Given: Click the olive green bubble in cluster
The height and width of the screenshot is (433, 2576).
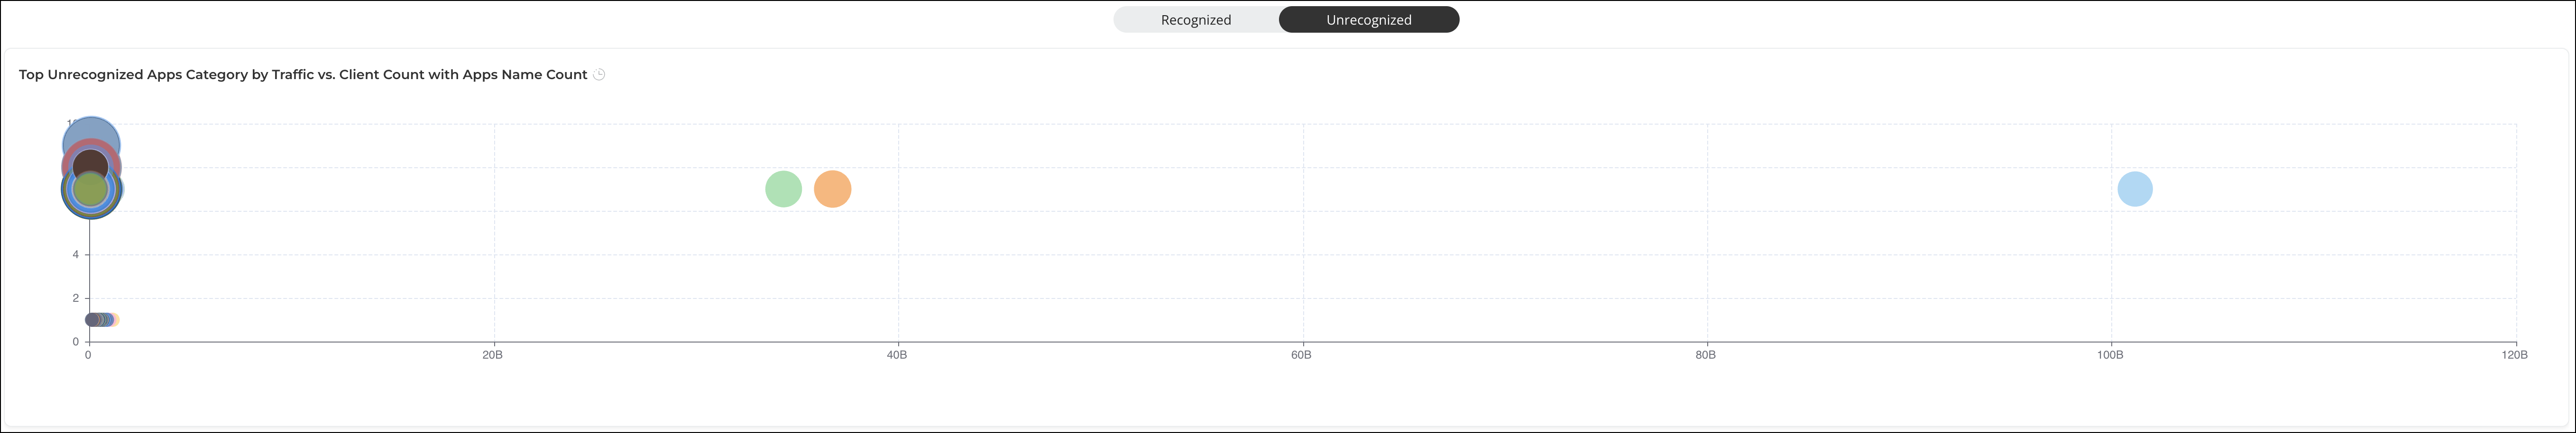Looking at the screenshot, I should [91, 189].
